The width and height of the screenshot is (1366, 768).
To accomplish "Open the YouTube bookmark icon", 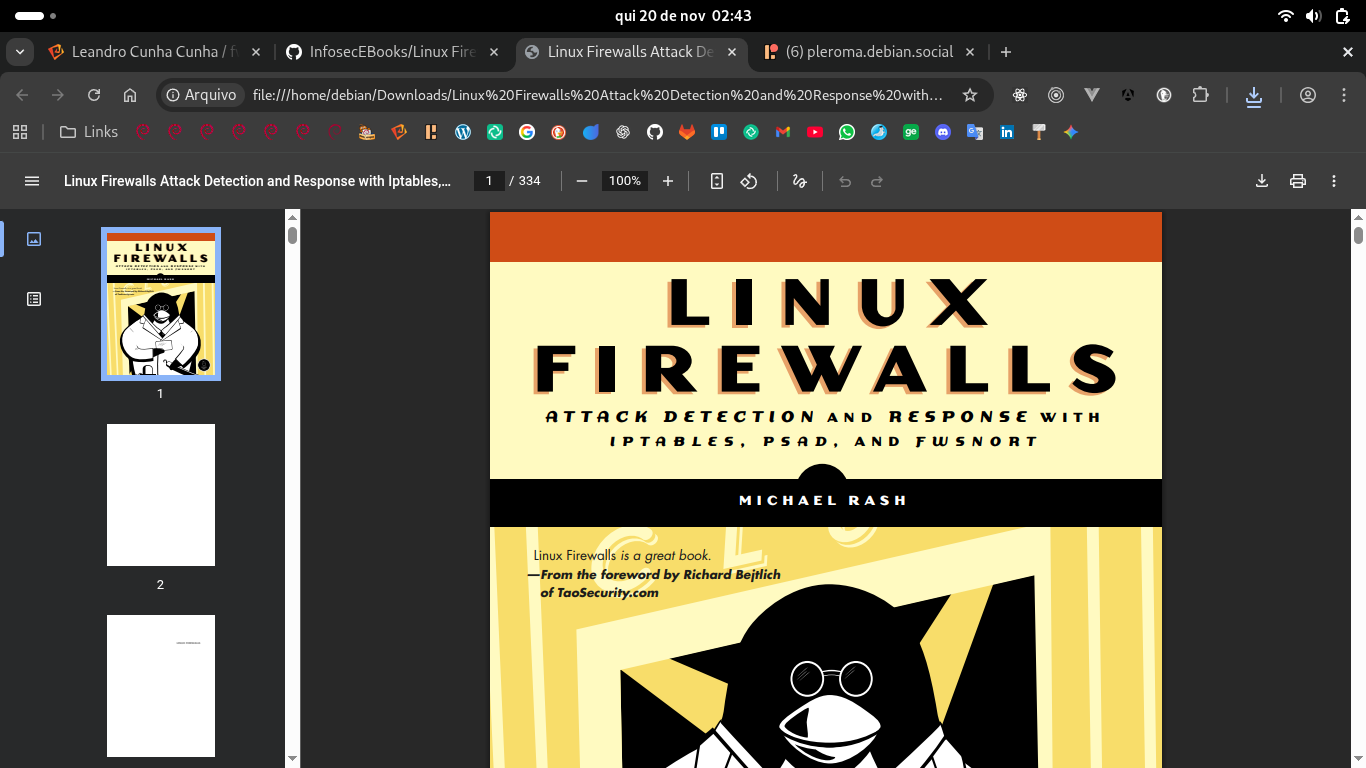I will click(815, 132).
